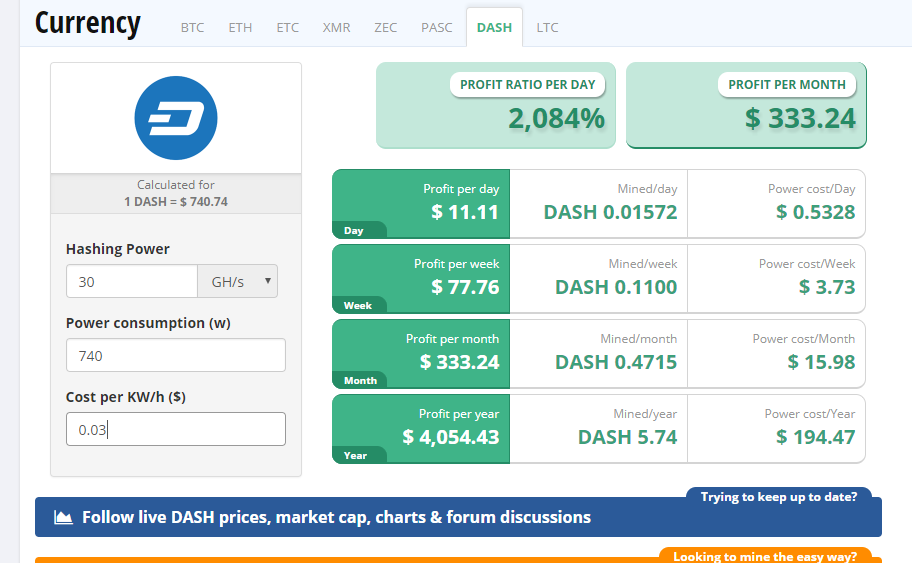
Task: Click the DASH coin logo
Action: click(x=176, y=118)
